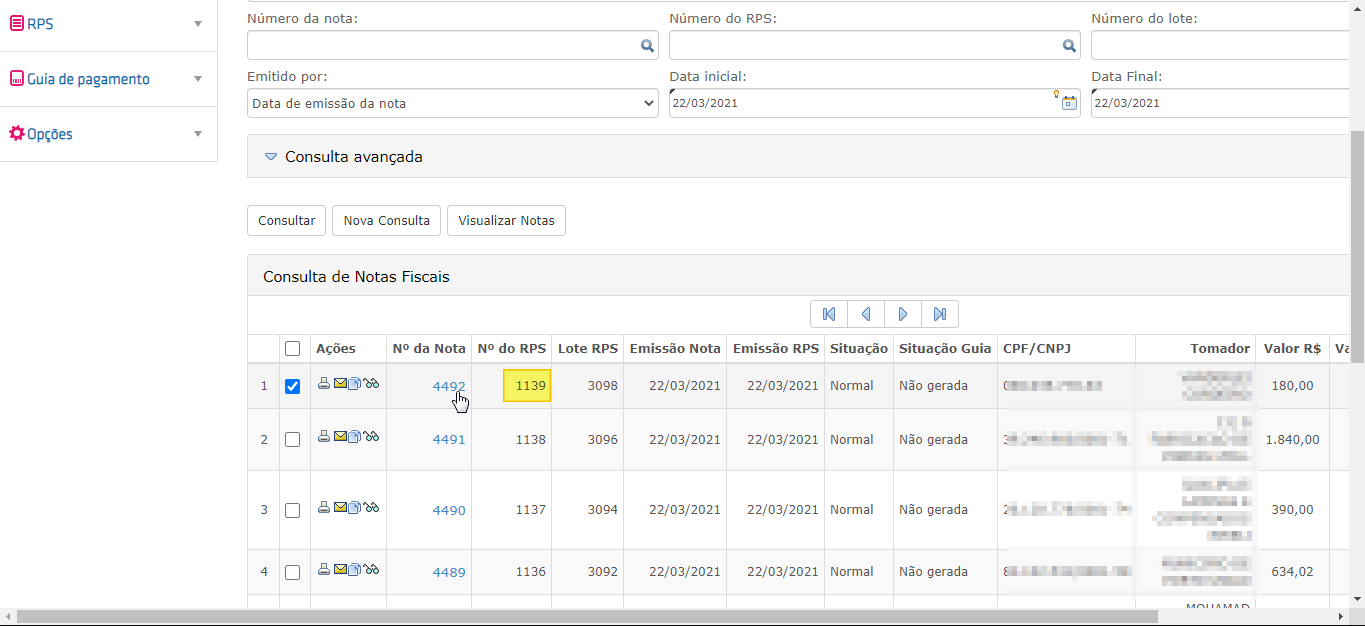The height and width of the screenshot is (626, 1365).
Task: Select Valor cell 1.840,00
Action: point(1292,439)
